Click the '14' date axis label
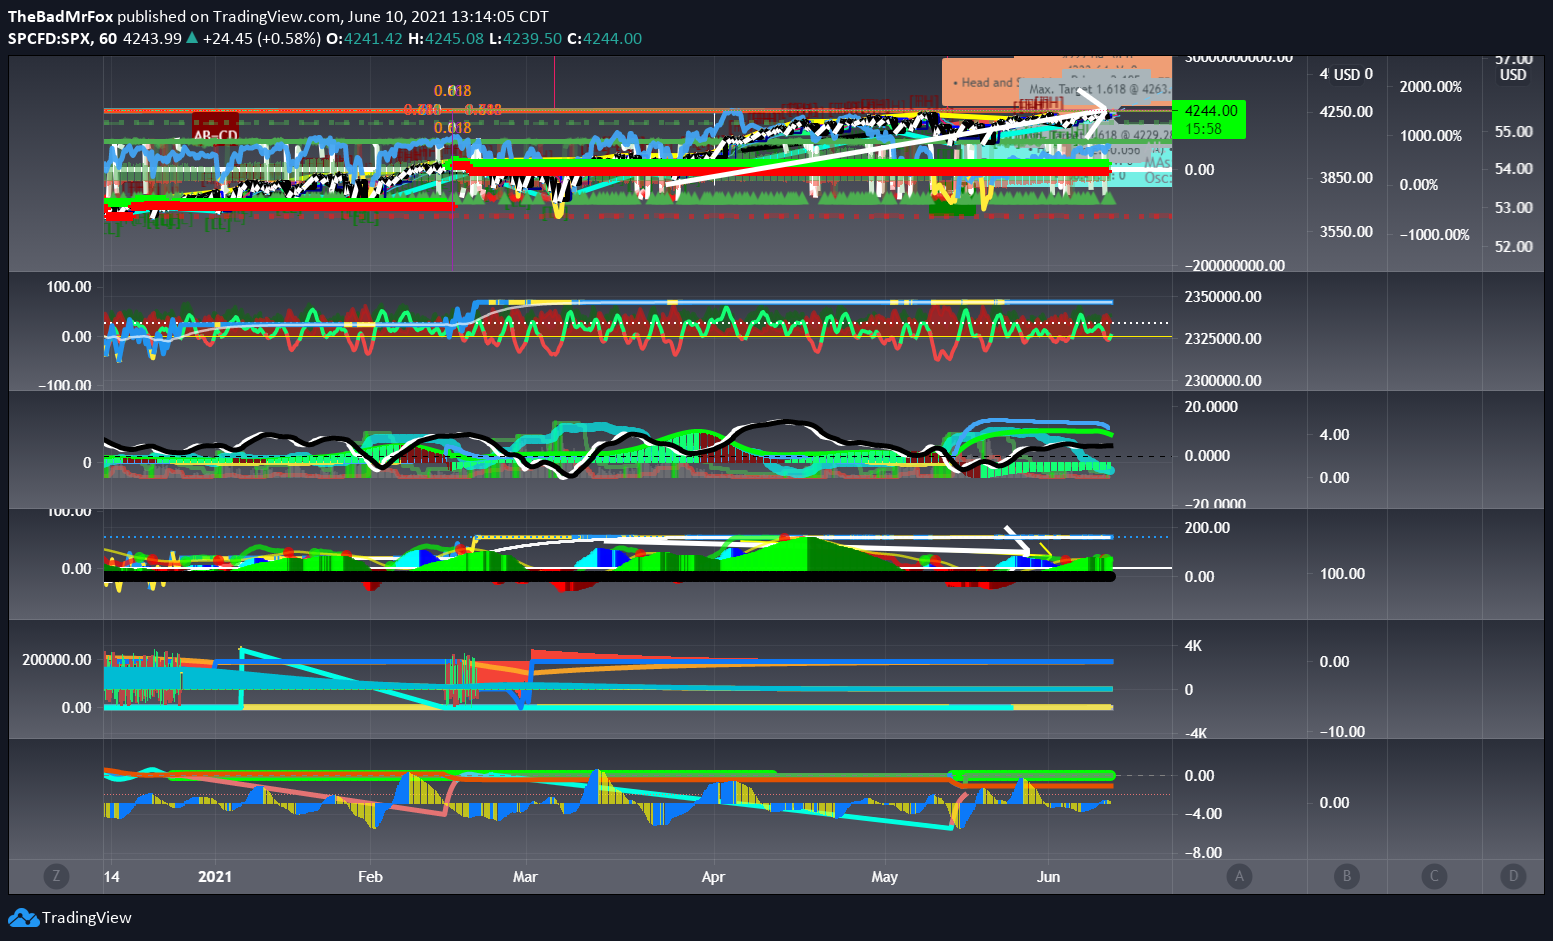Image resolution: width=1553 pixels, height=941 pixels. [x=112, y=876]
